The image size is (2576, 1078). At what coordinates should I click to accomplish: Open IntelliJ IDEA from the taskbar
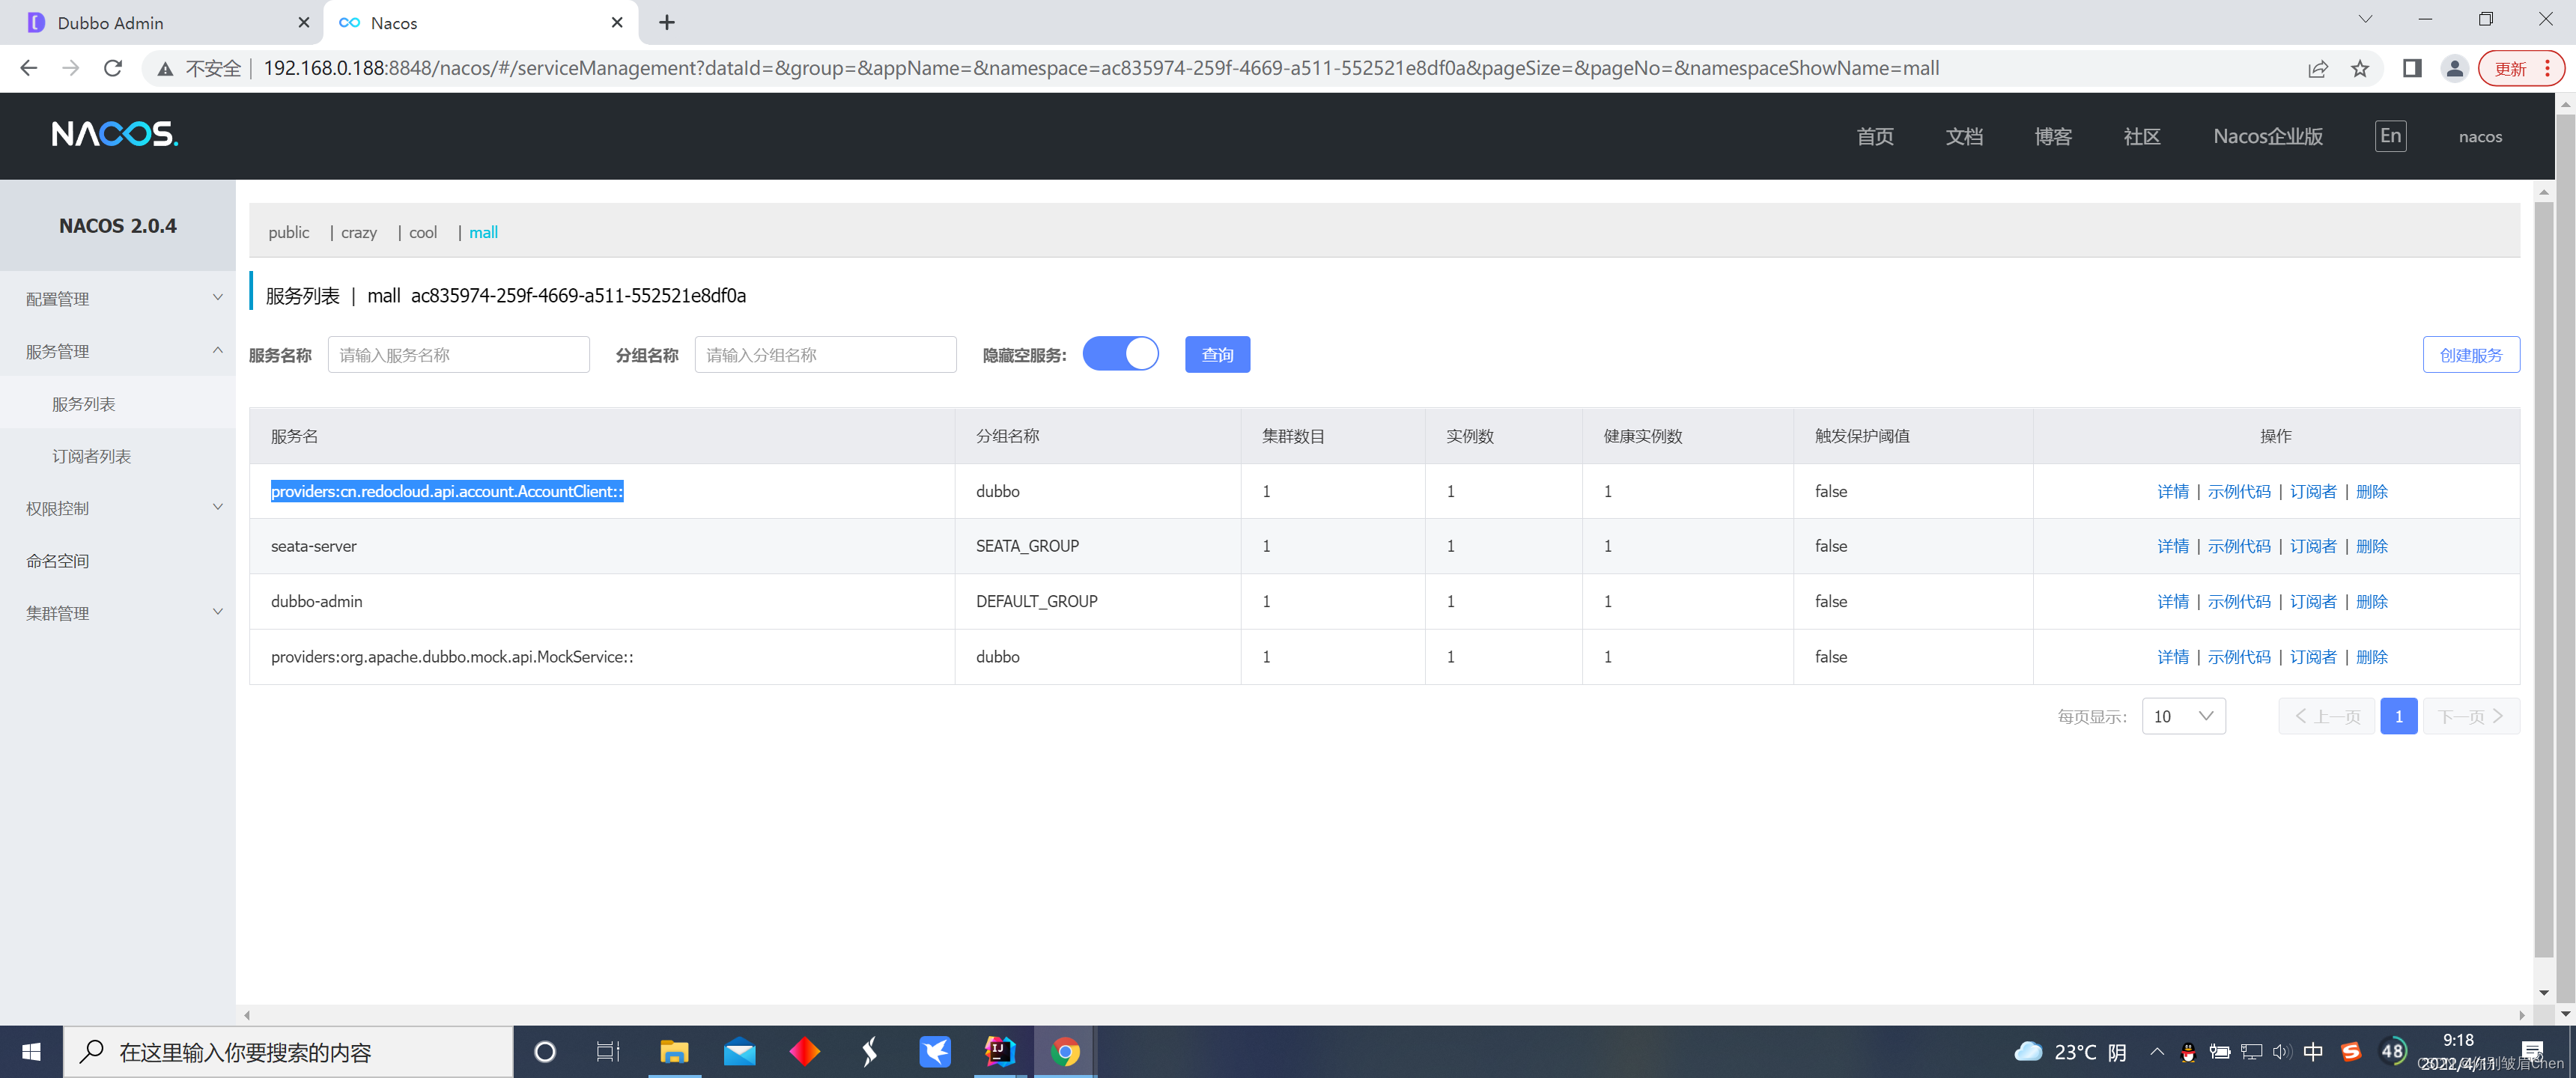[x=999, y=1052]
